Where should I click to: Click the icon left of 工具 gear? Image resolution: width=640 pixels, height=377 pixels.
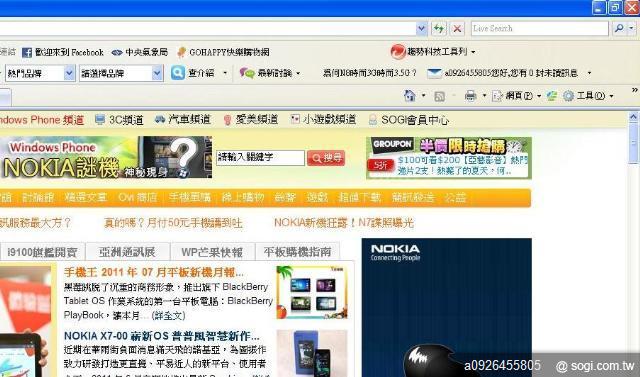(552, 96)
